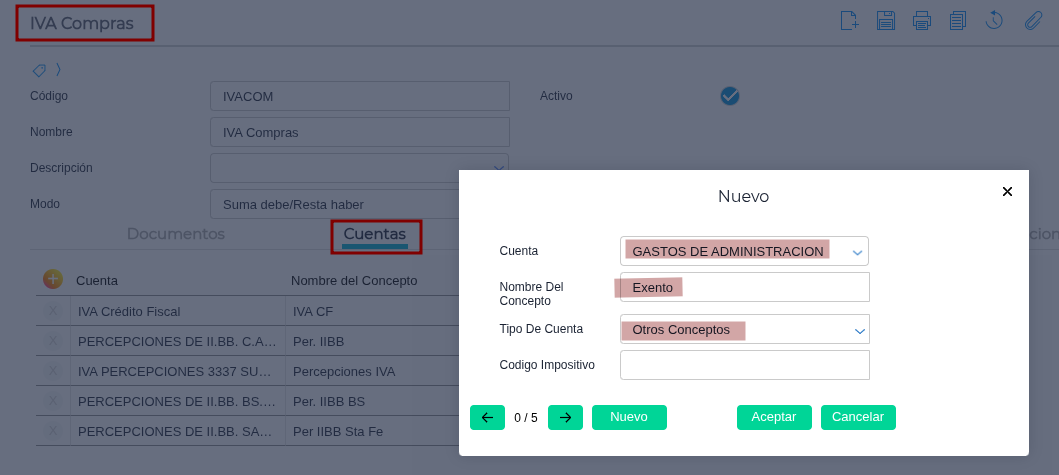Screen dimensions: 1059x475
Task: Click the copy document icon
Action: 957,20
